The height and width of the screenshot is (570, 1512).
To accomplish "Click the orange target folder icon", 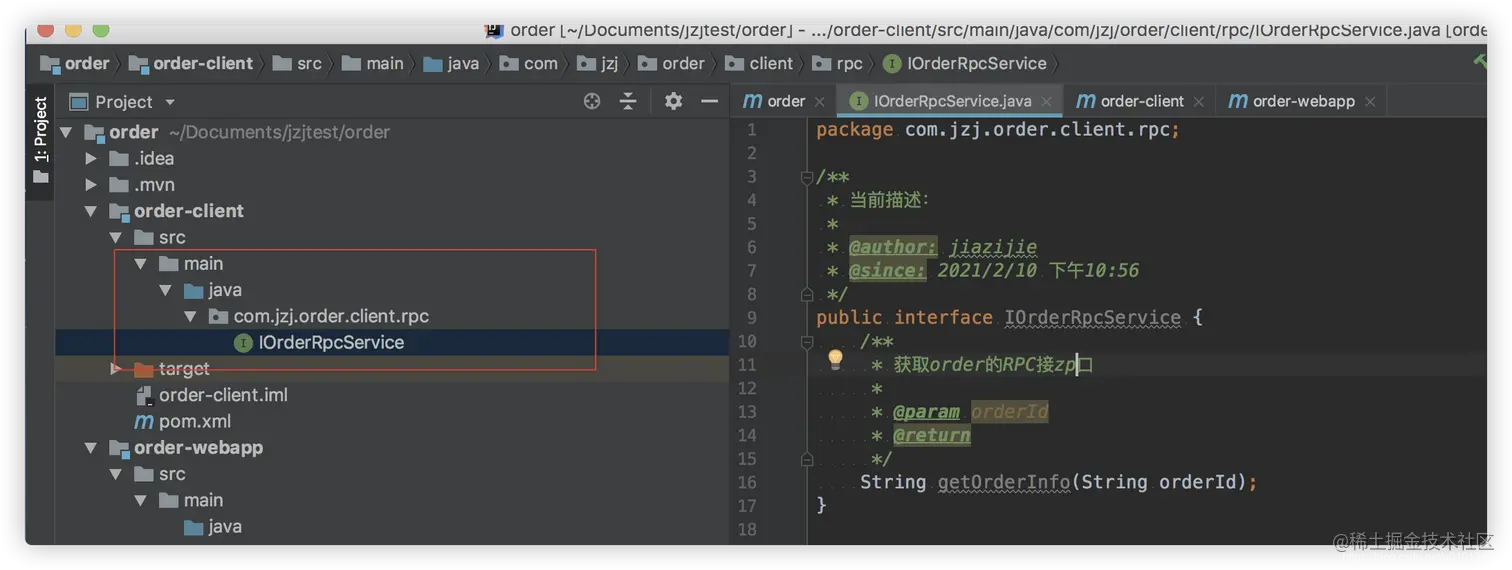I will (144, 369).
